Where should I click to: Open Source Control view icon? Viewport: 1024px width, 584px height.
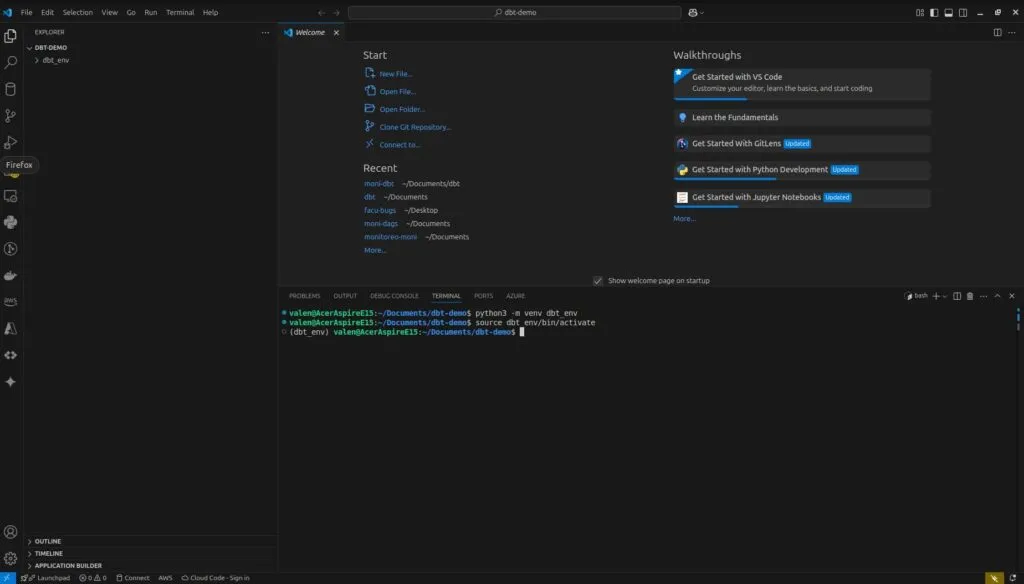pyautogui.click(x=10, y=116)
